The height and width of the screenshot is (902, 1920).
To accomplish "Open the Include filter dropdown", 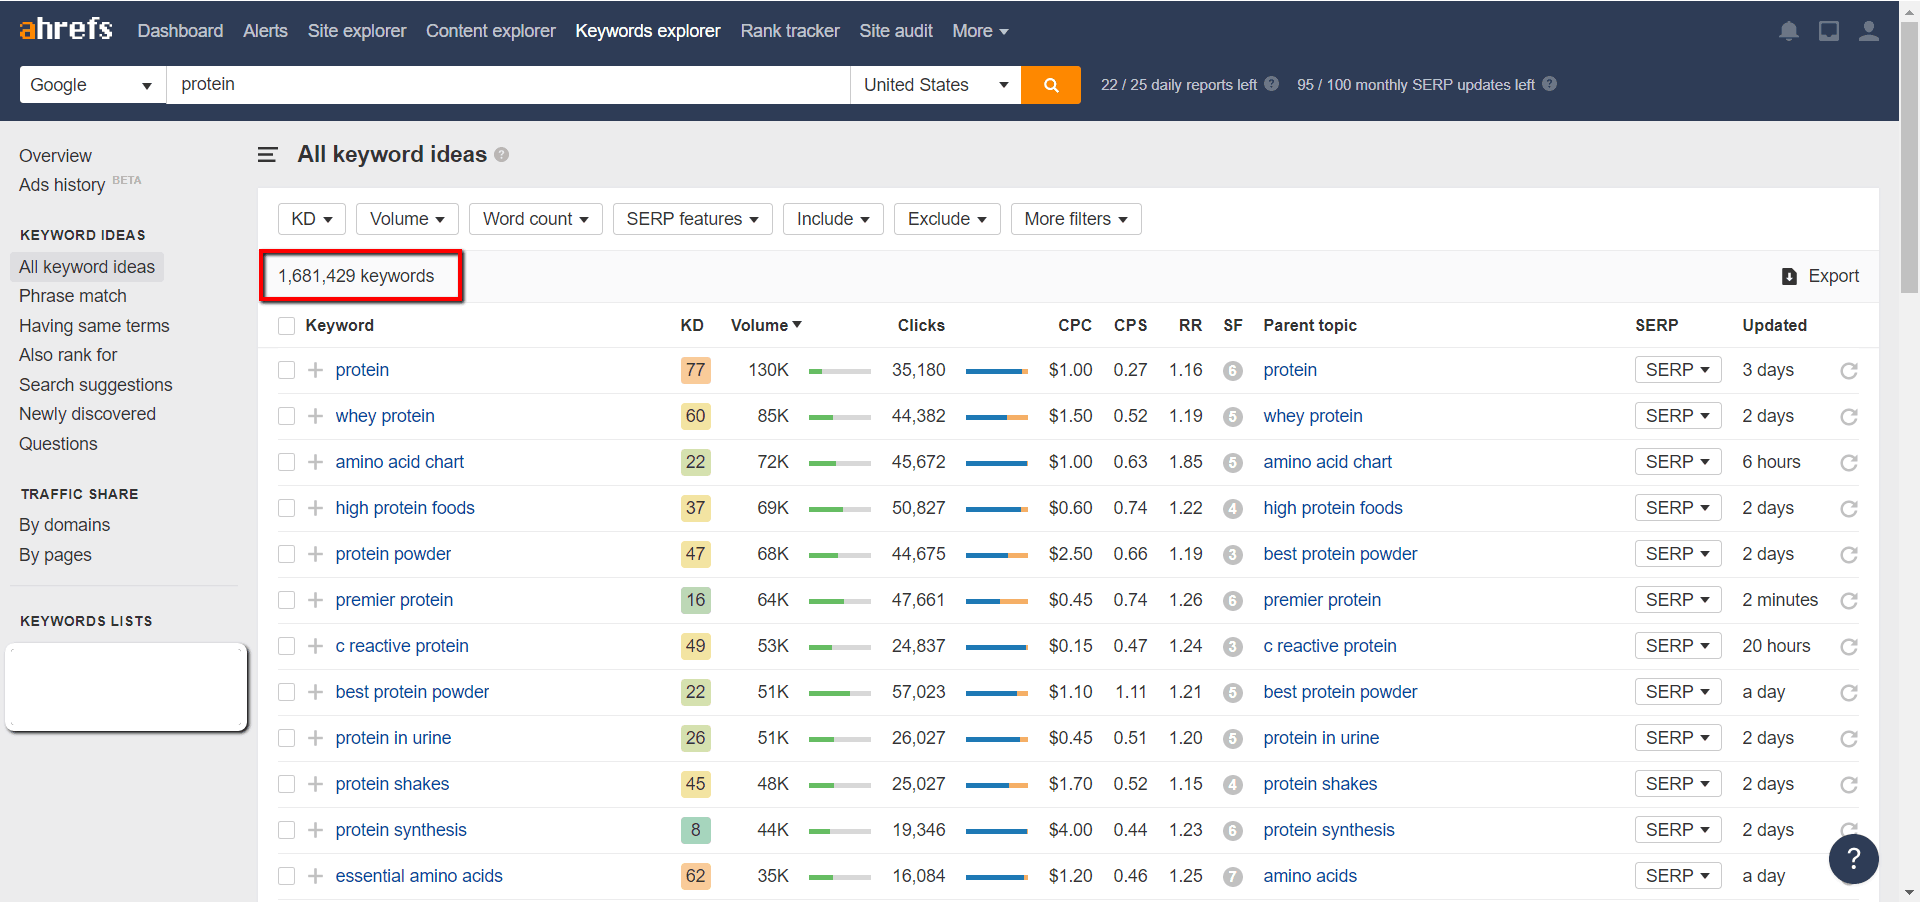I will pyautogui.click(x=833, y=219).
